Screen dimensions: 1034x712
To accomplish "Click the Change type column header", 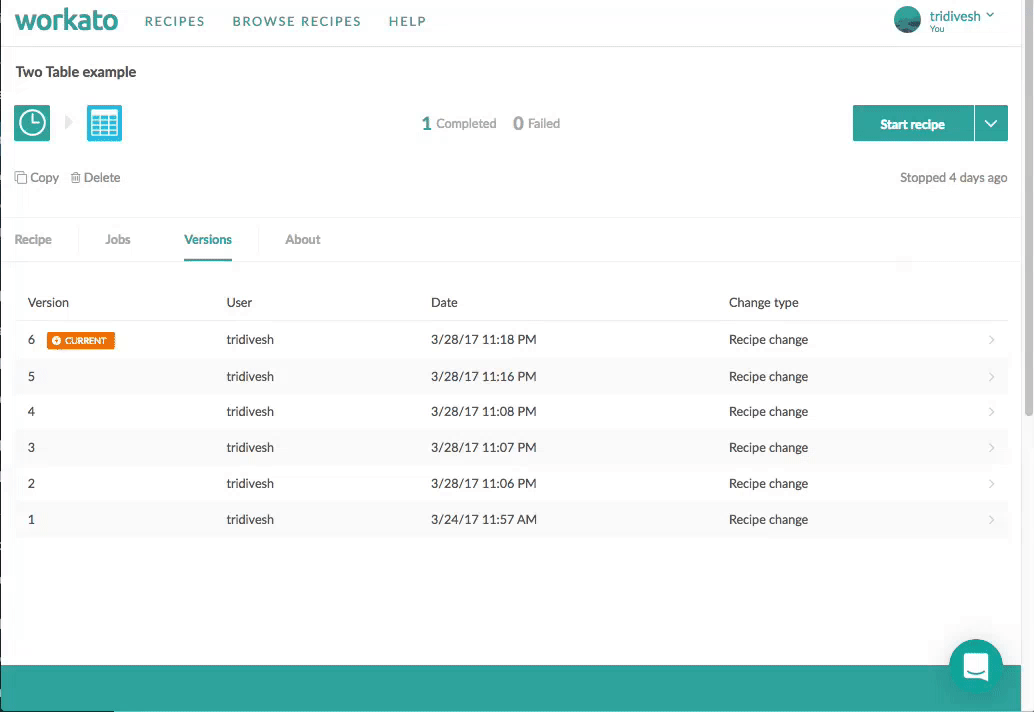I will (x=764, y=303).
